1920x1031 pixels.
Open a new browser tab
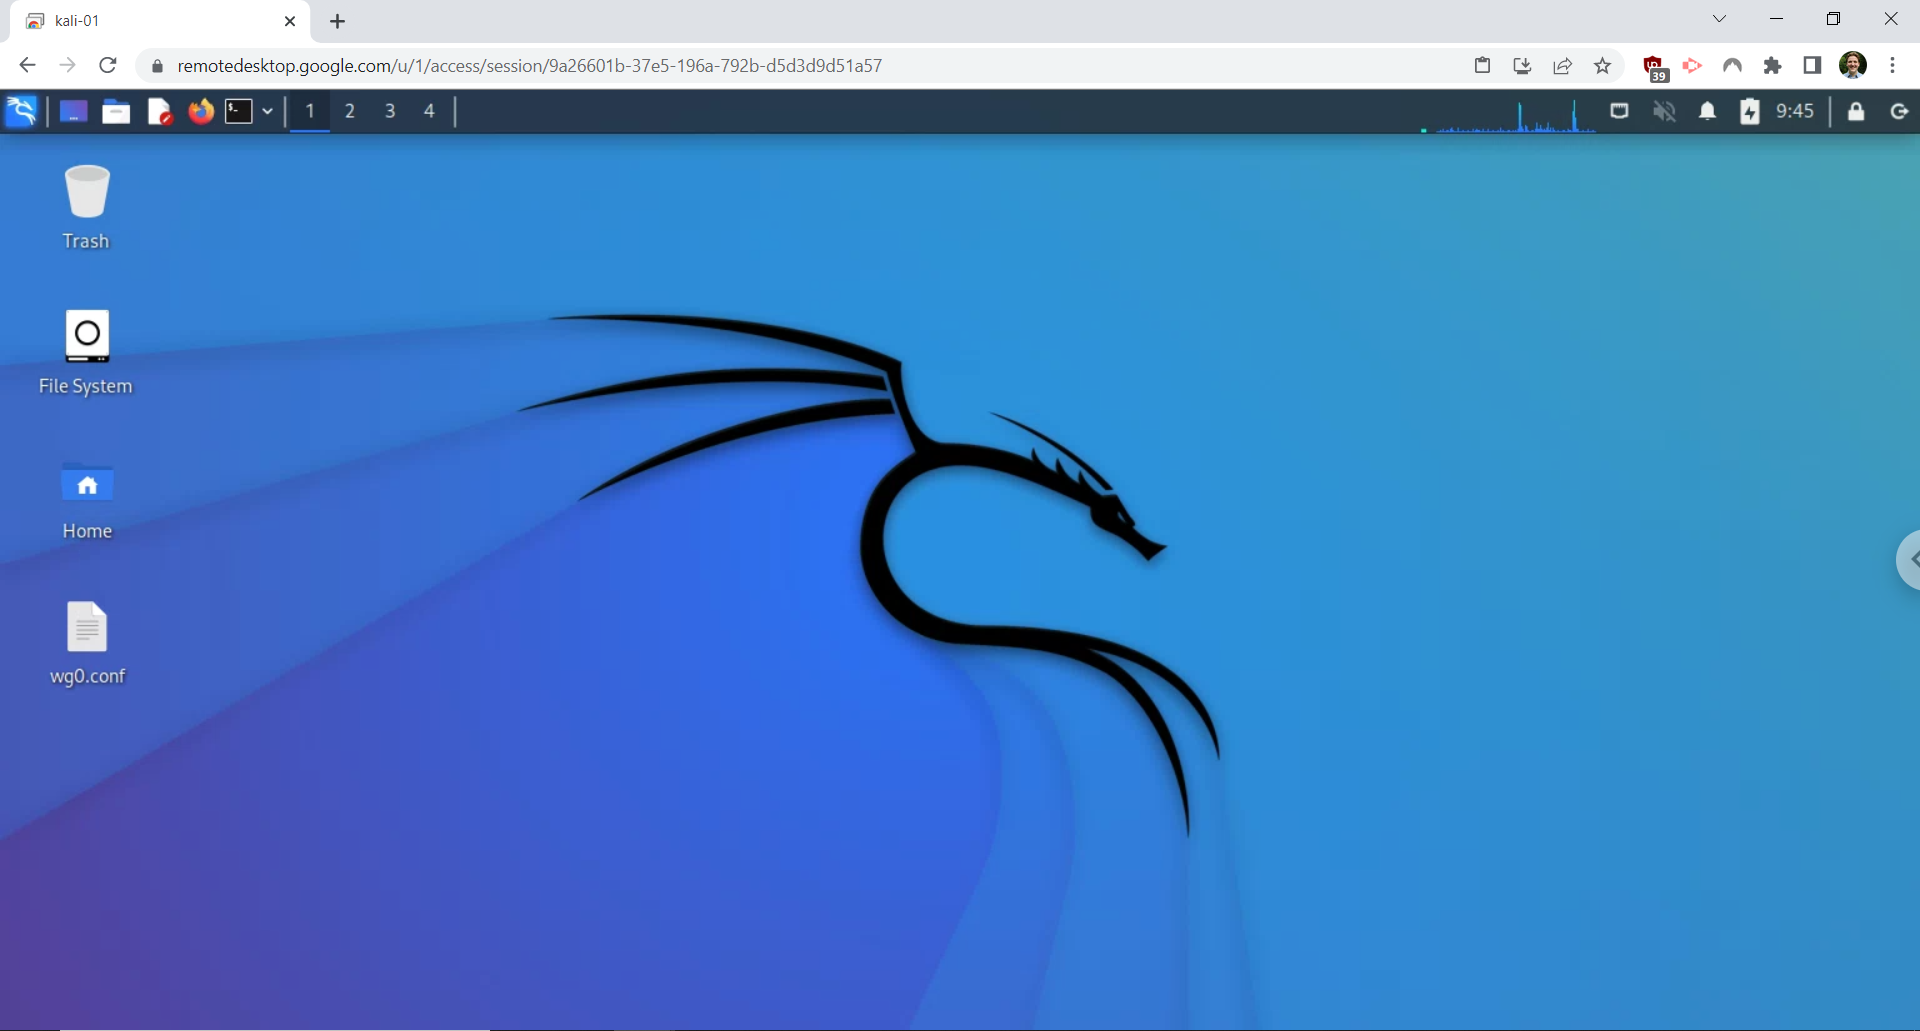pos(338,21)
